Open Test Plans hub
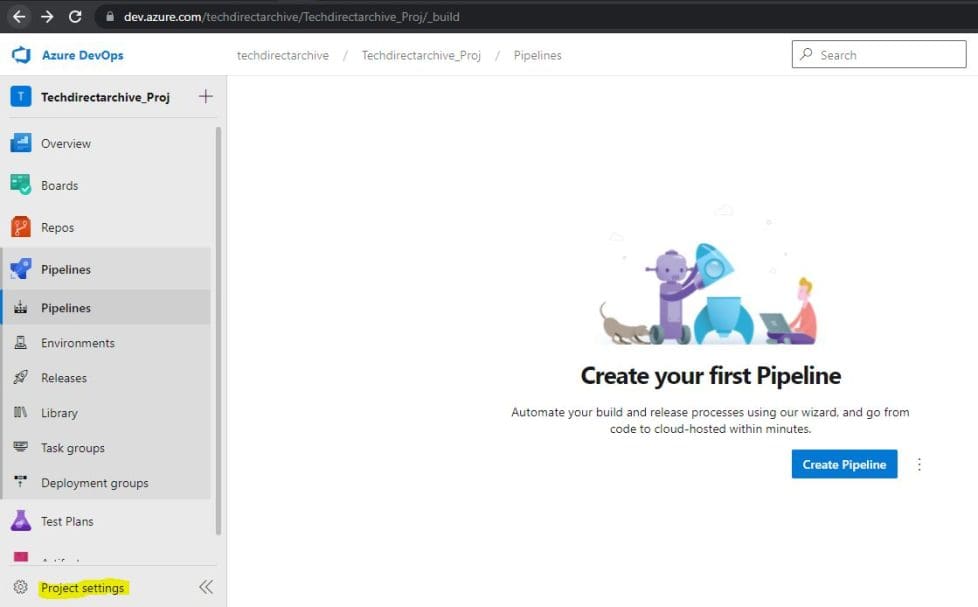The width and height of the screenshot is (978, 607). point(67,522)
